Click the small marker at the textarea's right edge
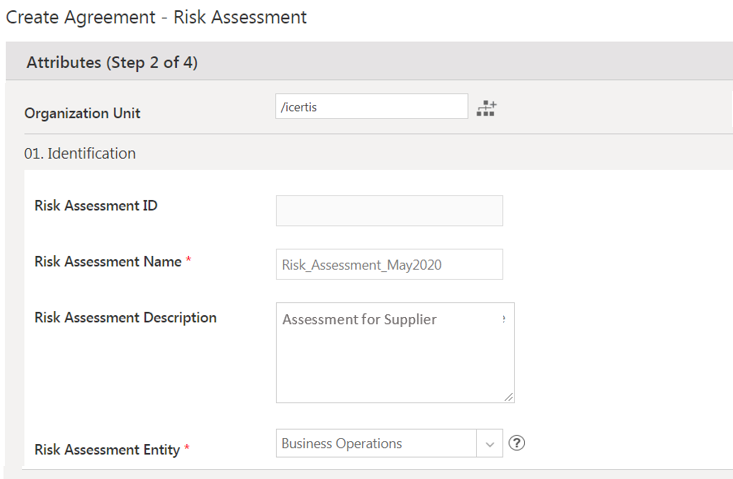Viewport: 733px width, 479px height. click(503, 319)
